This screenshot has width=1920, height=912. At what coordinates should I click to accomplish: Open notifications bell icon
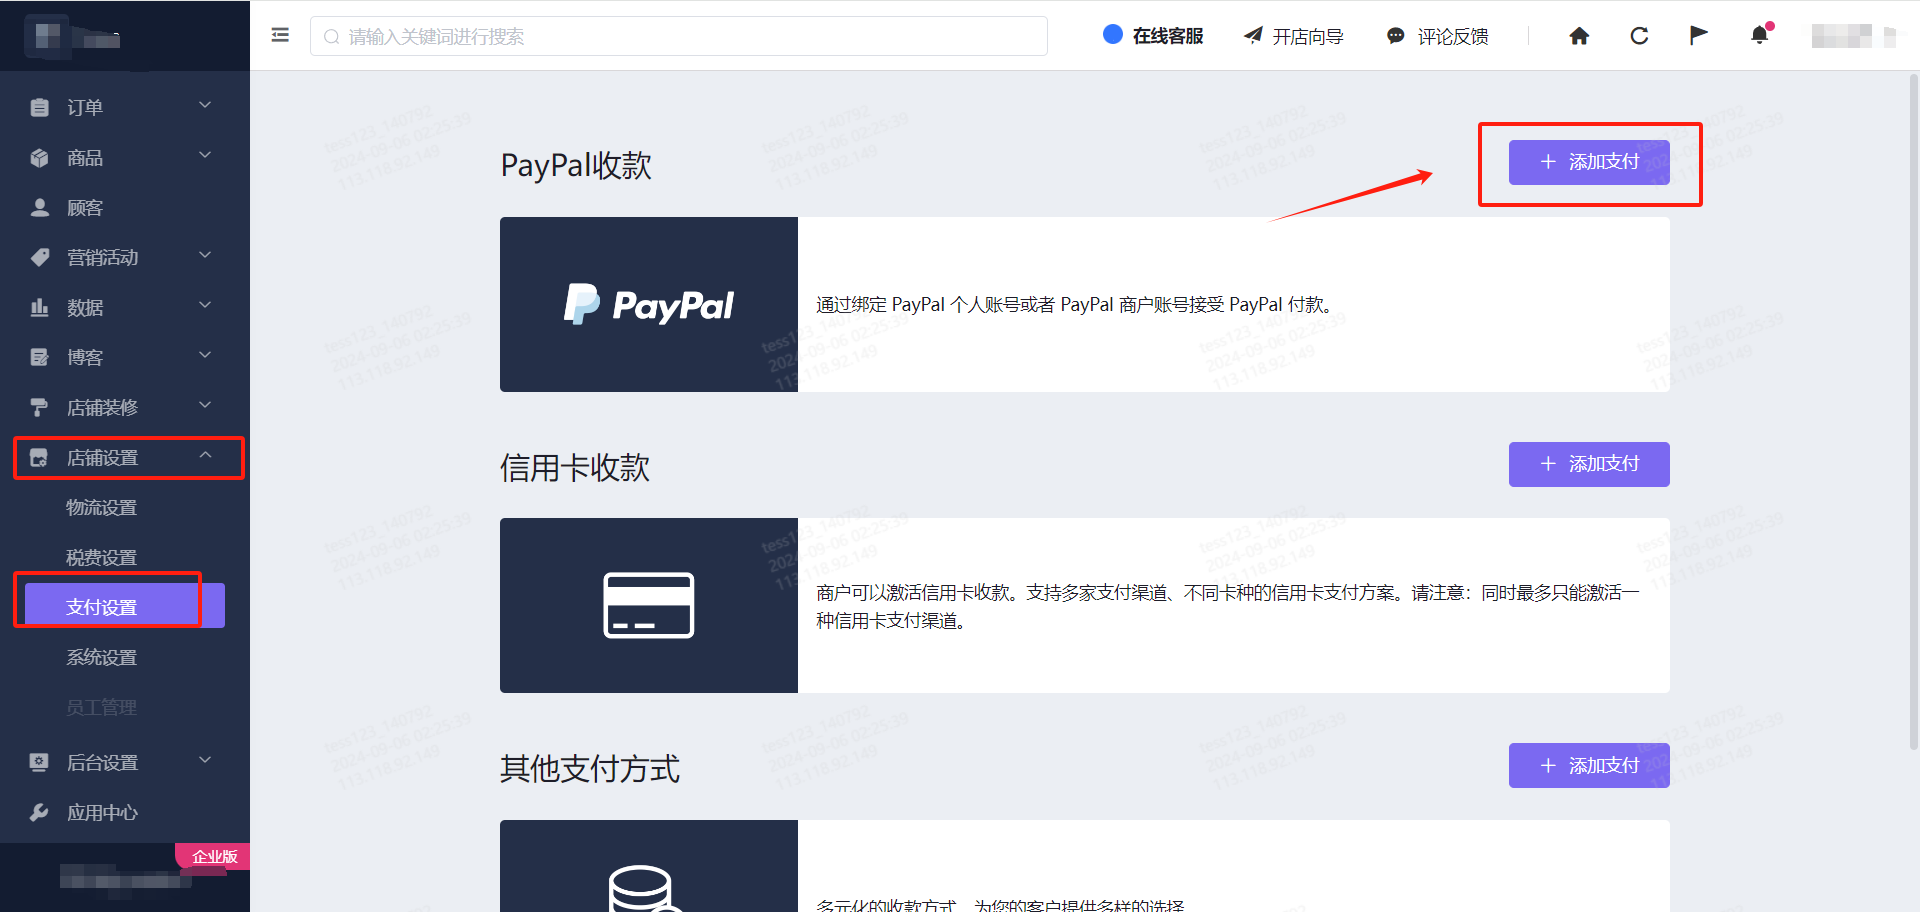click(1760, 35)
